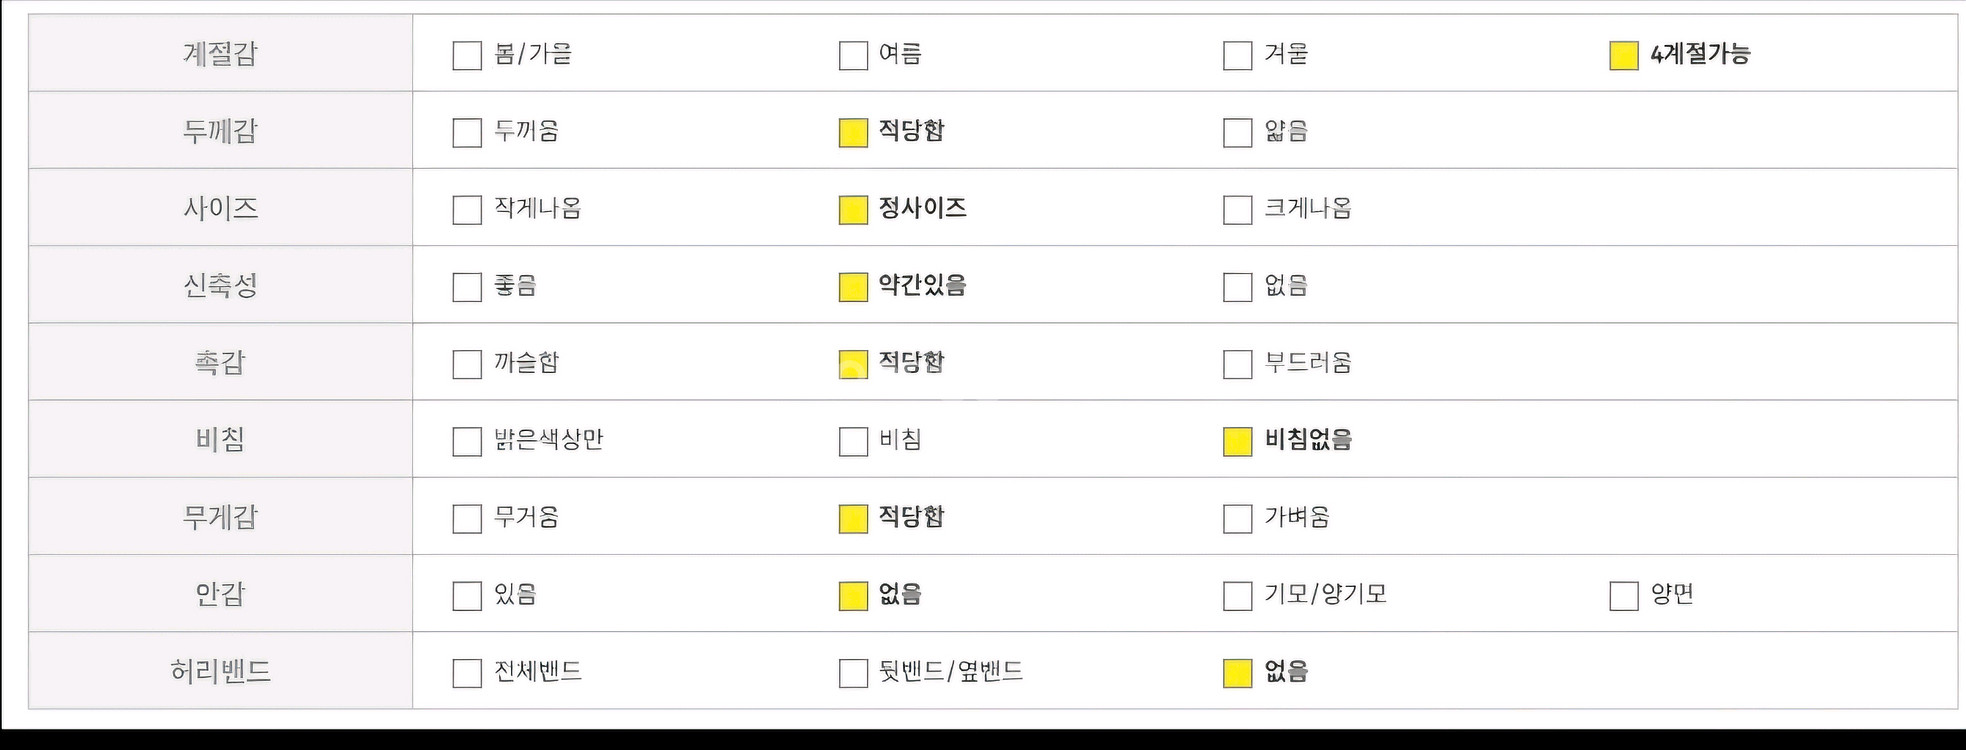Tick the 가벼움 checkbox
The height and width of the screenshot is (750, 1966).
(x=1237, y=518)
